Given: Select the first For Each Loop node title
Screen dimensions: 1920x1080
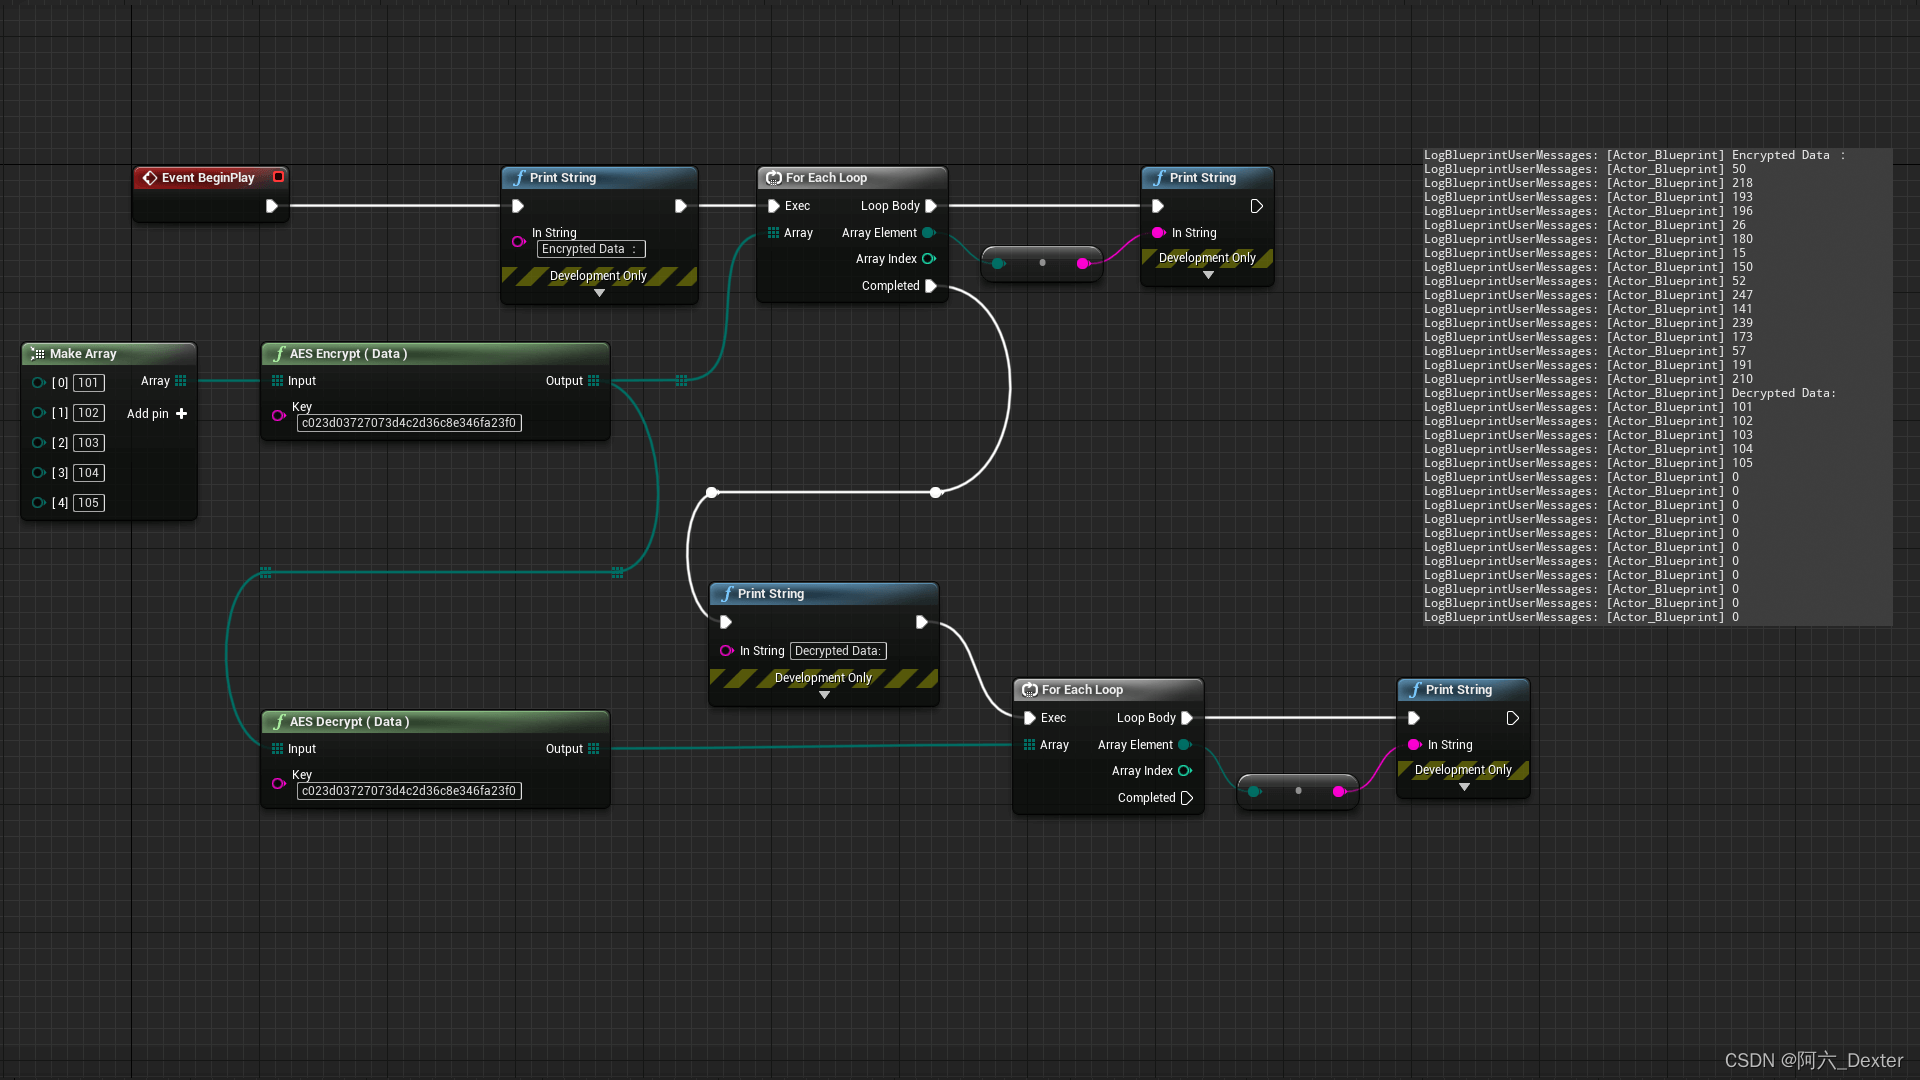Looking at the screenshot, I should point(826,178).
